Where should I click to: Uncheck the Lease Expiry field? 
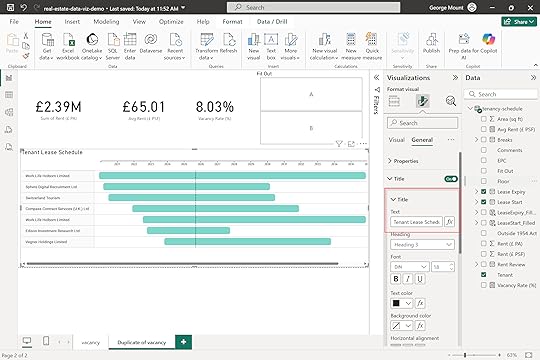click(484, 192)
